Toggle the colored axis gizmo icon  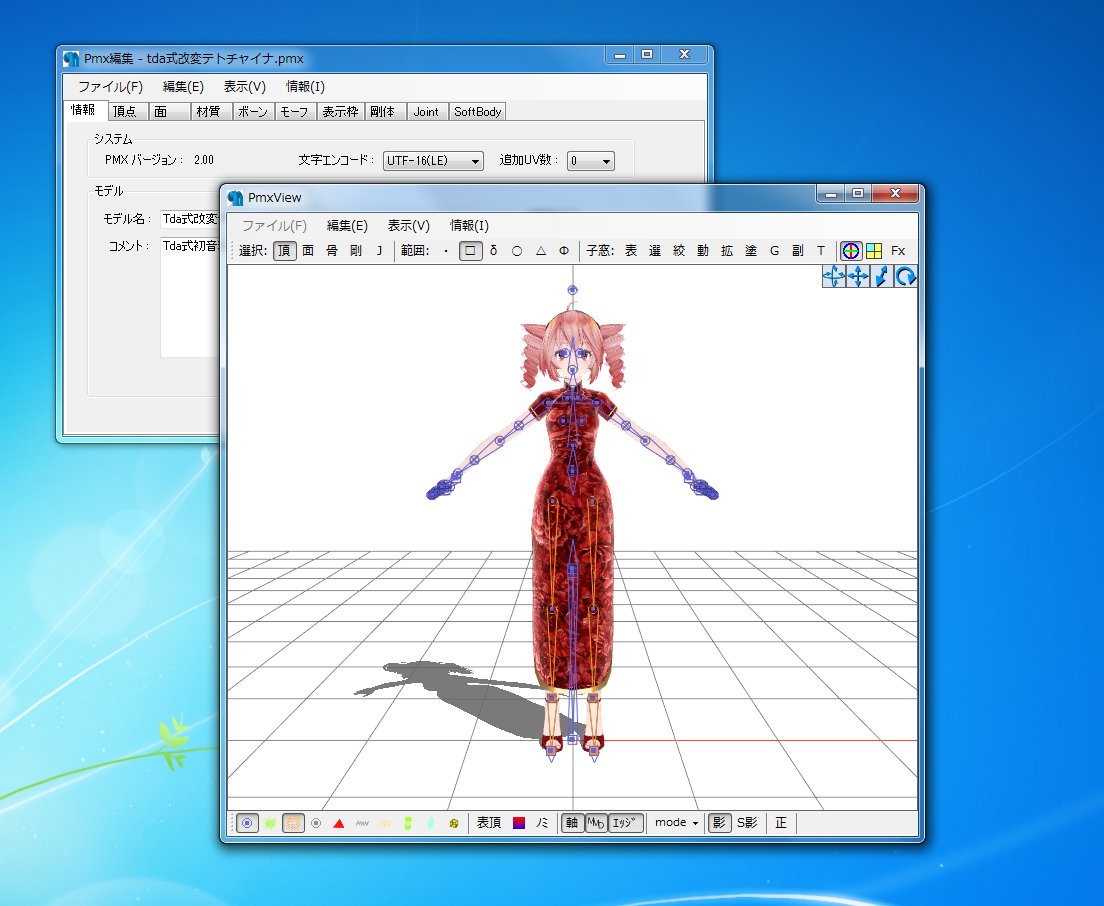[851, 251]
